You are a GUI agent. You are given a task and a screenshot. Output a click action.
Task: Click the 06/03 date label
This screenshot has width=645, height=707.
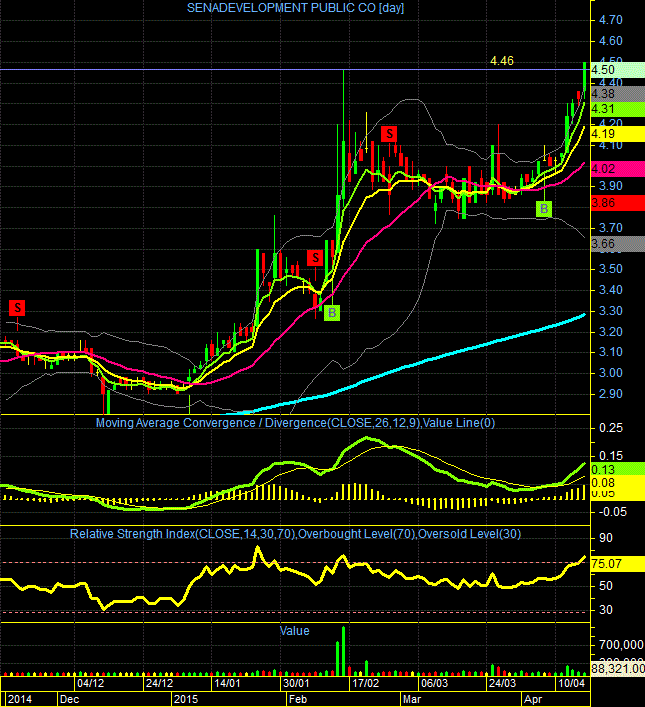tap(434, 683)
